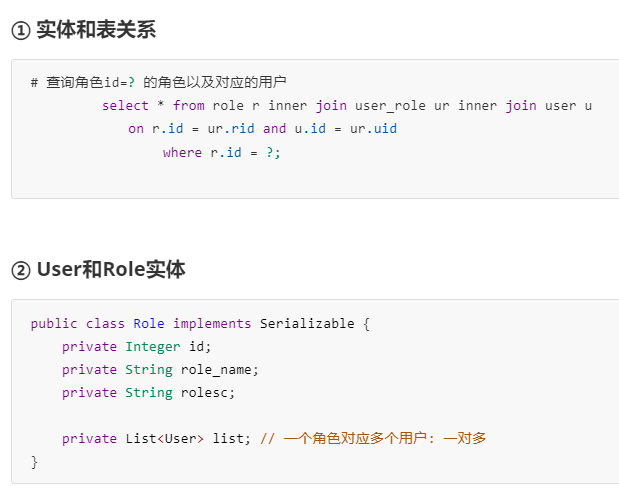Click the 'rolesc' field name
This screenshot has height=489, width=619.
(x=204, y=393)
